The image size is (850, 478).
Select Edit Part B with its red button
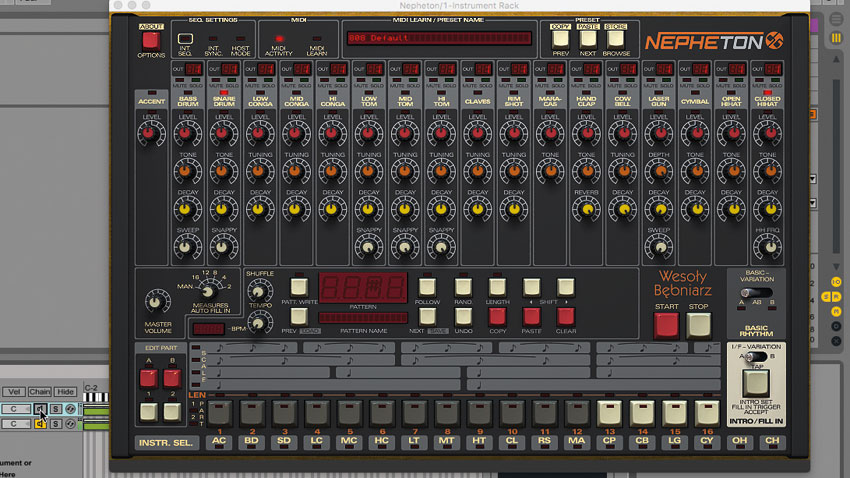point(172,378)
